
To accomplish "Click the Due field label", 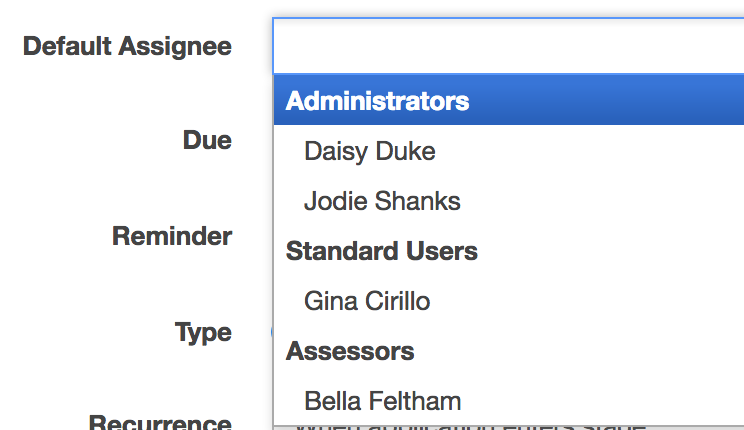I will point(207,140).
